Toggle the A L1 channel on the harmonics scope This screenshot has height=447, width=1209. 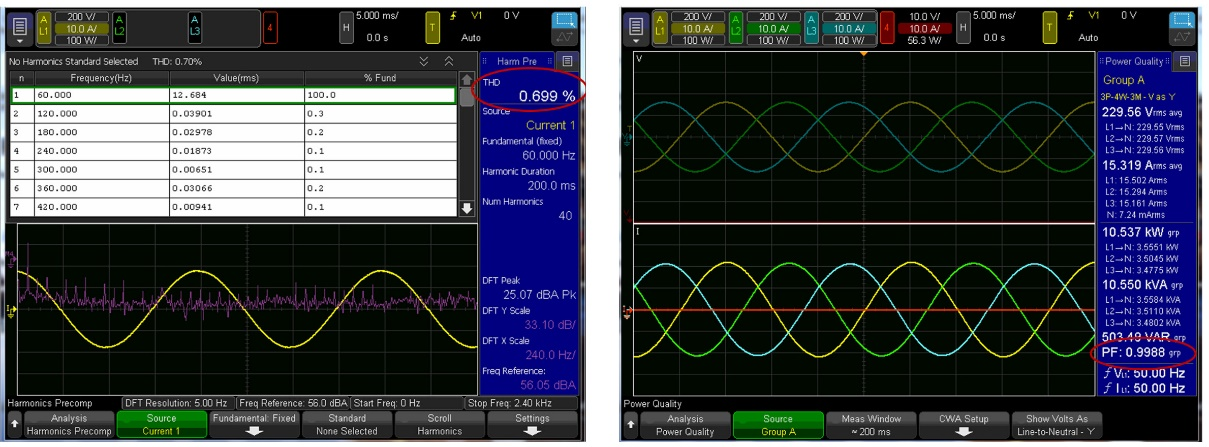click(x=43, y=23)
